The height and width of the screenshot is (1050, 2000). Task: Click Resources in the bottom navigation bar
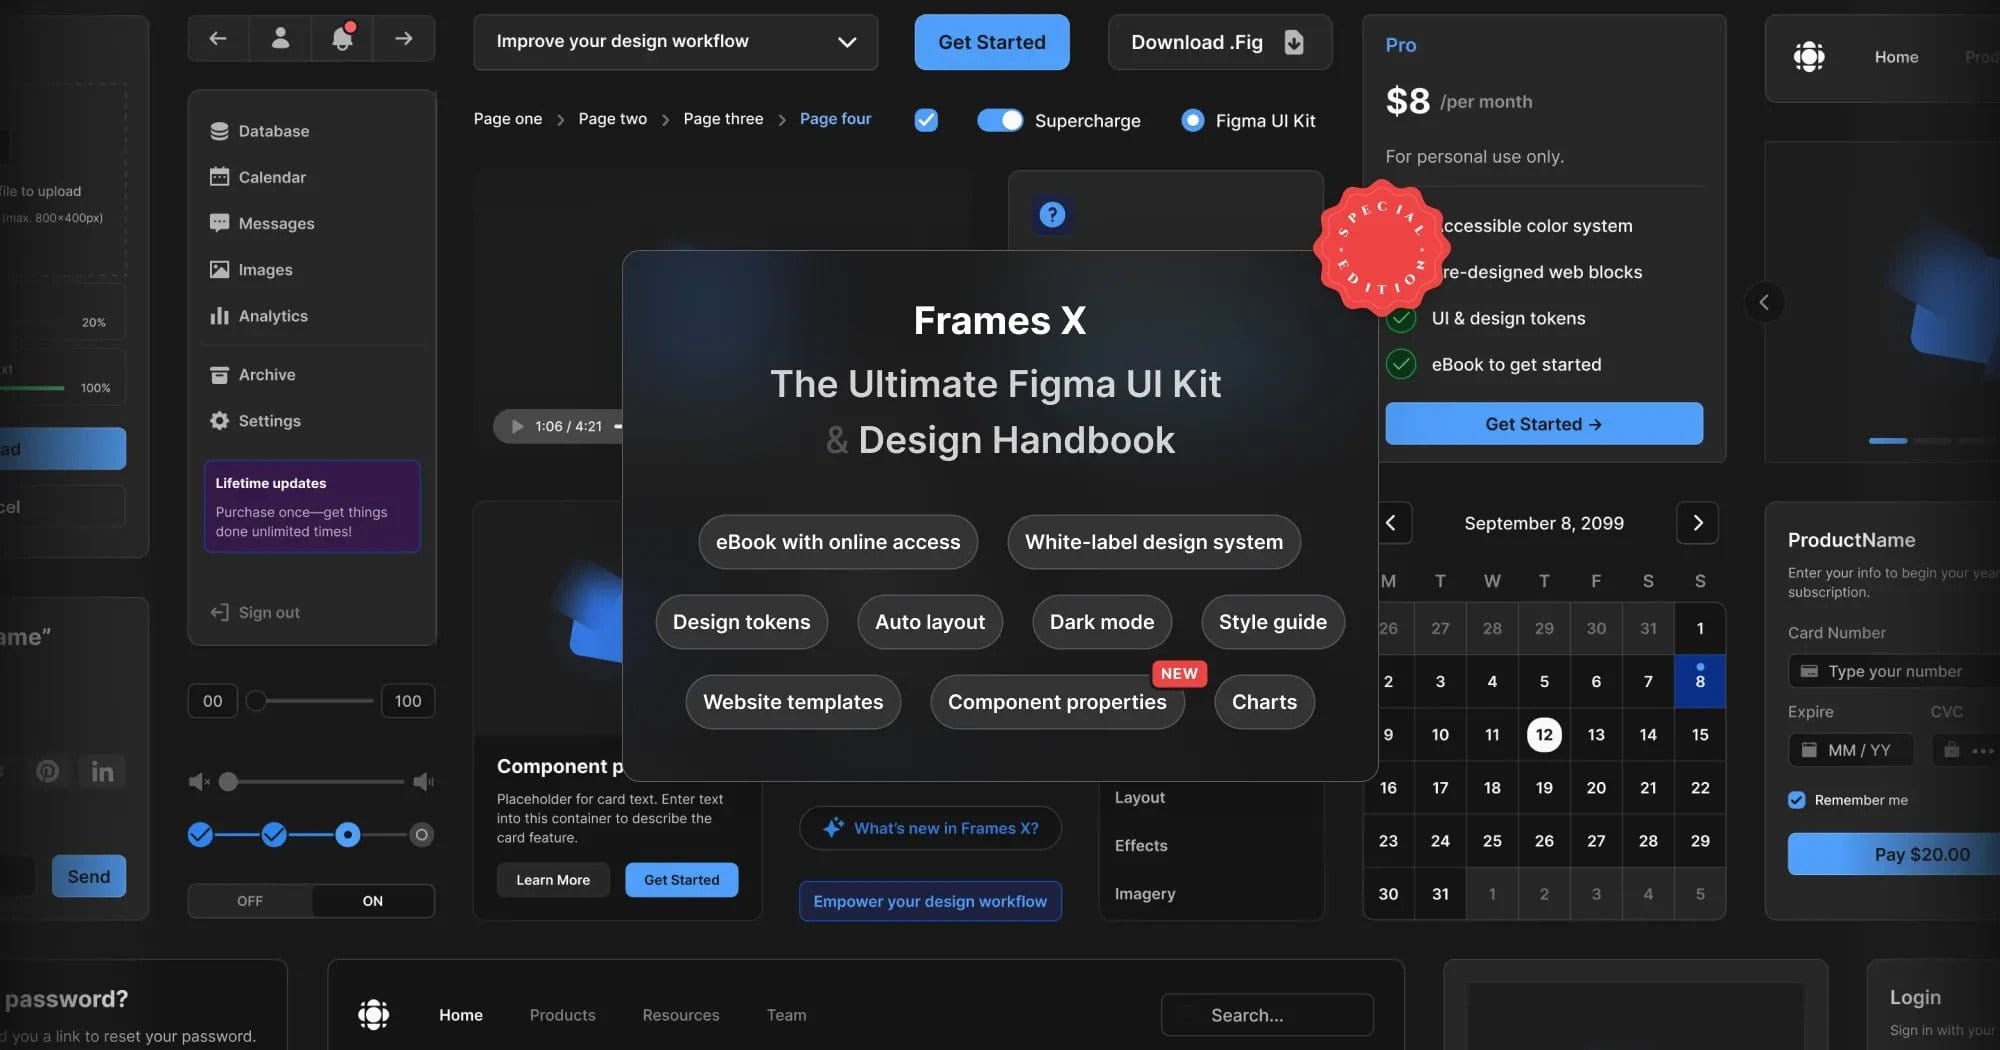pos(681,1015)
